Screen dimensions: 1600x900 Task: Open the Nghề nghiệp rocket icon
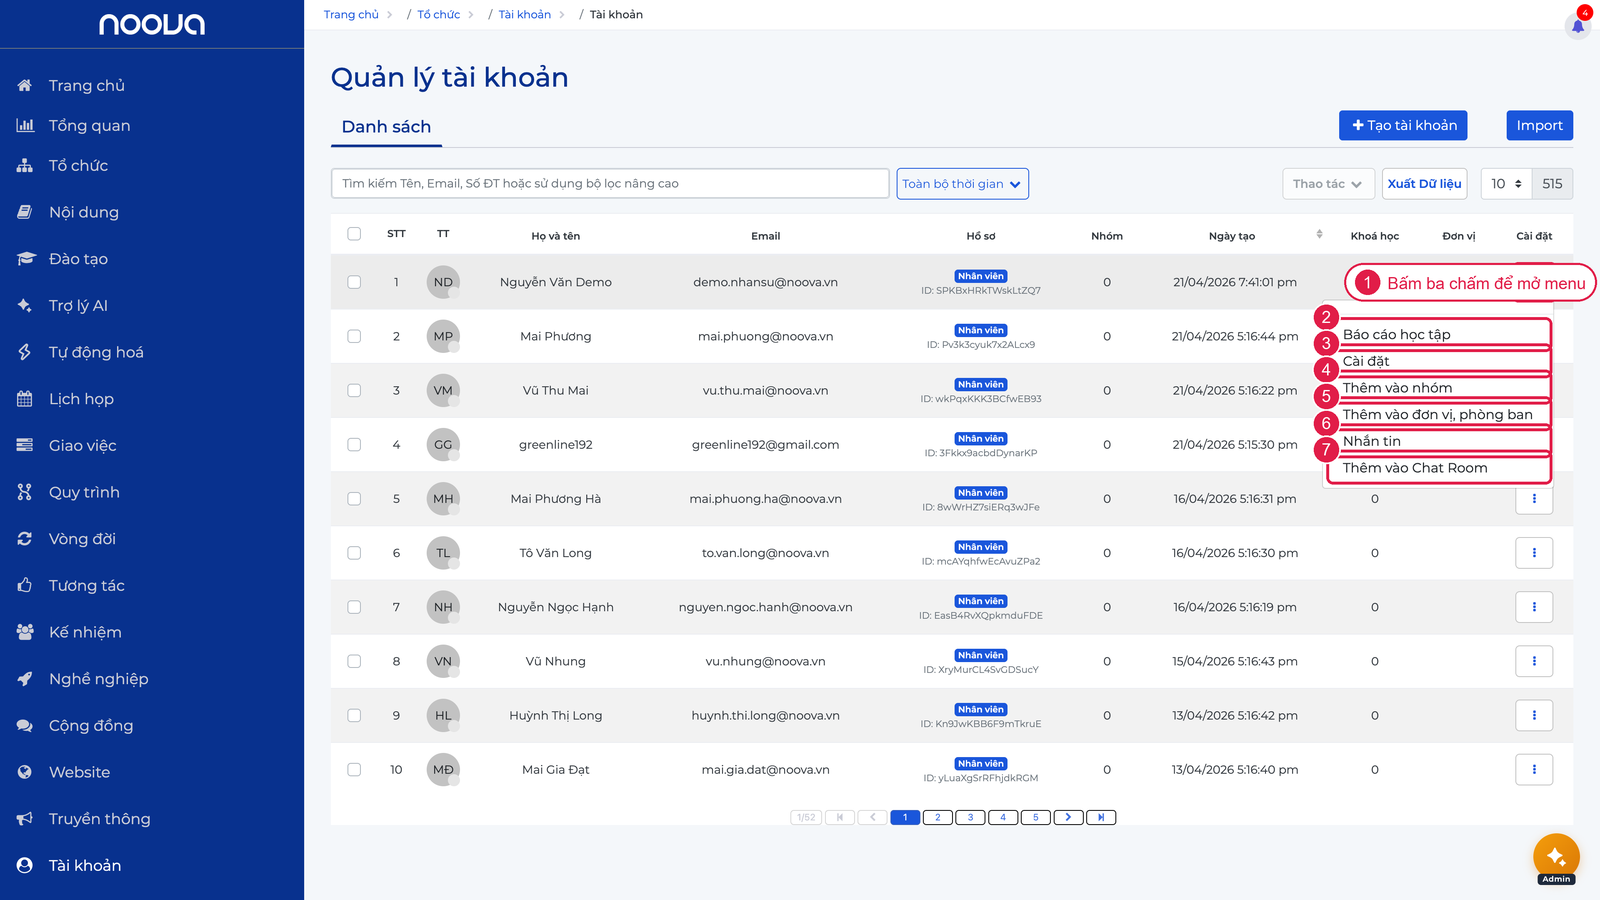25,679
